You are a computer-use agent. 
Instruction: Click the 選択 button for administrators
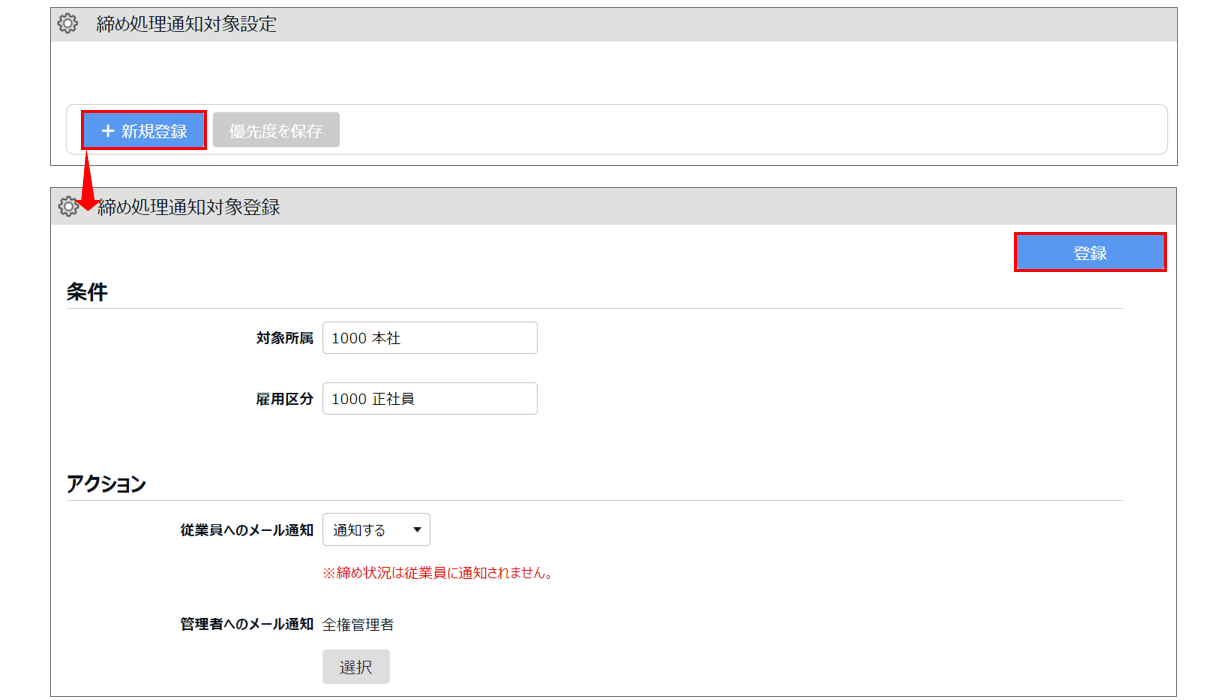[356, 667]
